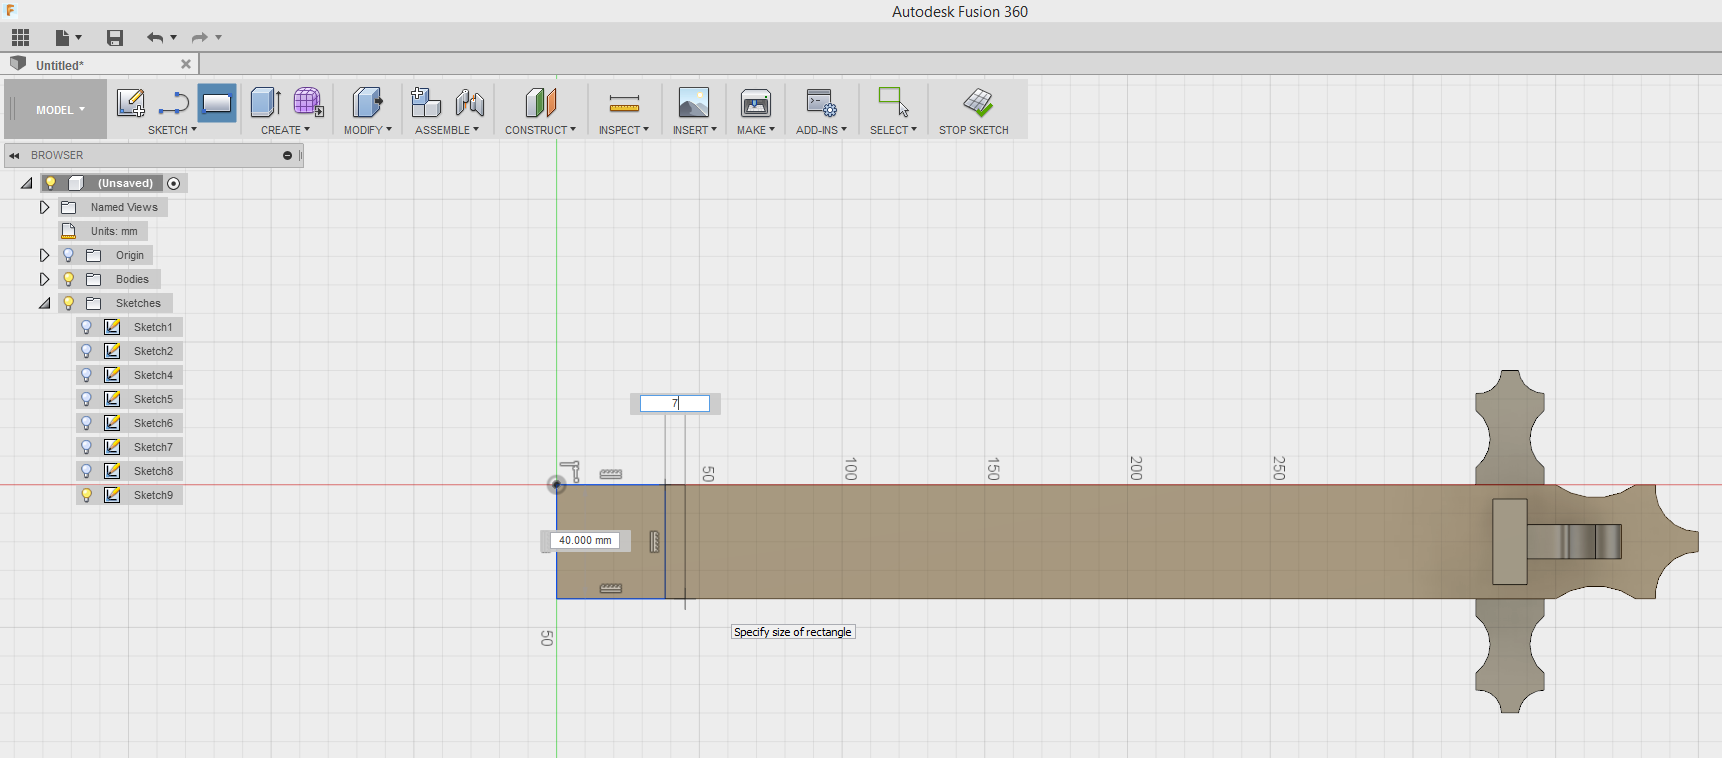Open the CREATE menu
Viewport: 1722px width, 758px height.
coord(285,130)
